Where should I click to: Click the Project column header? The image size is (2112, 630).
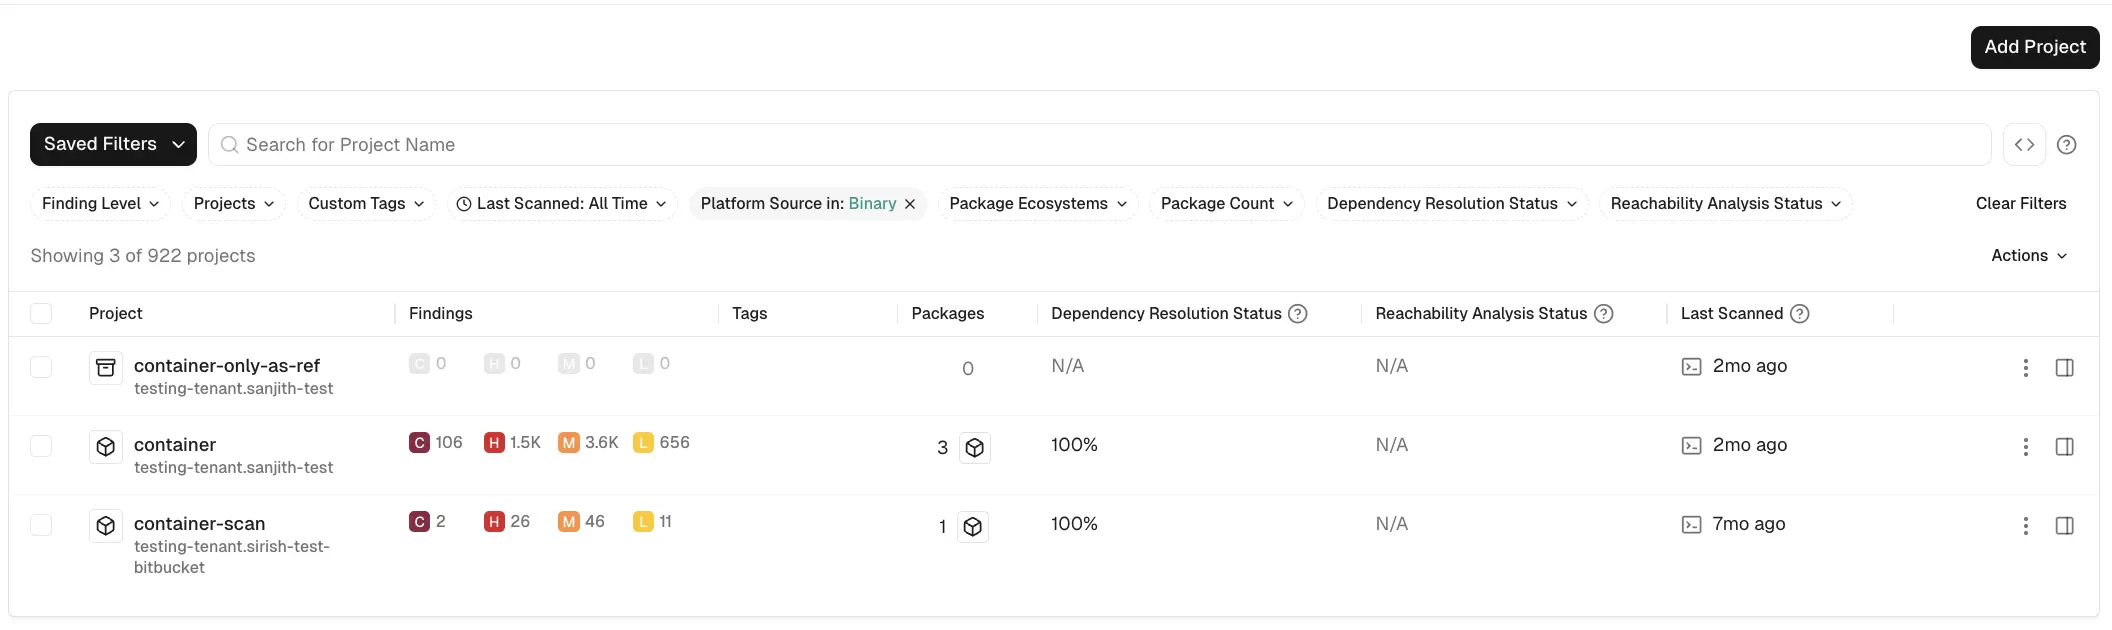[x=116, y=314]
